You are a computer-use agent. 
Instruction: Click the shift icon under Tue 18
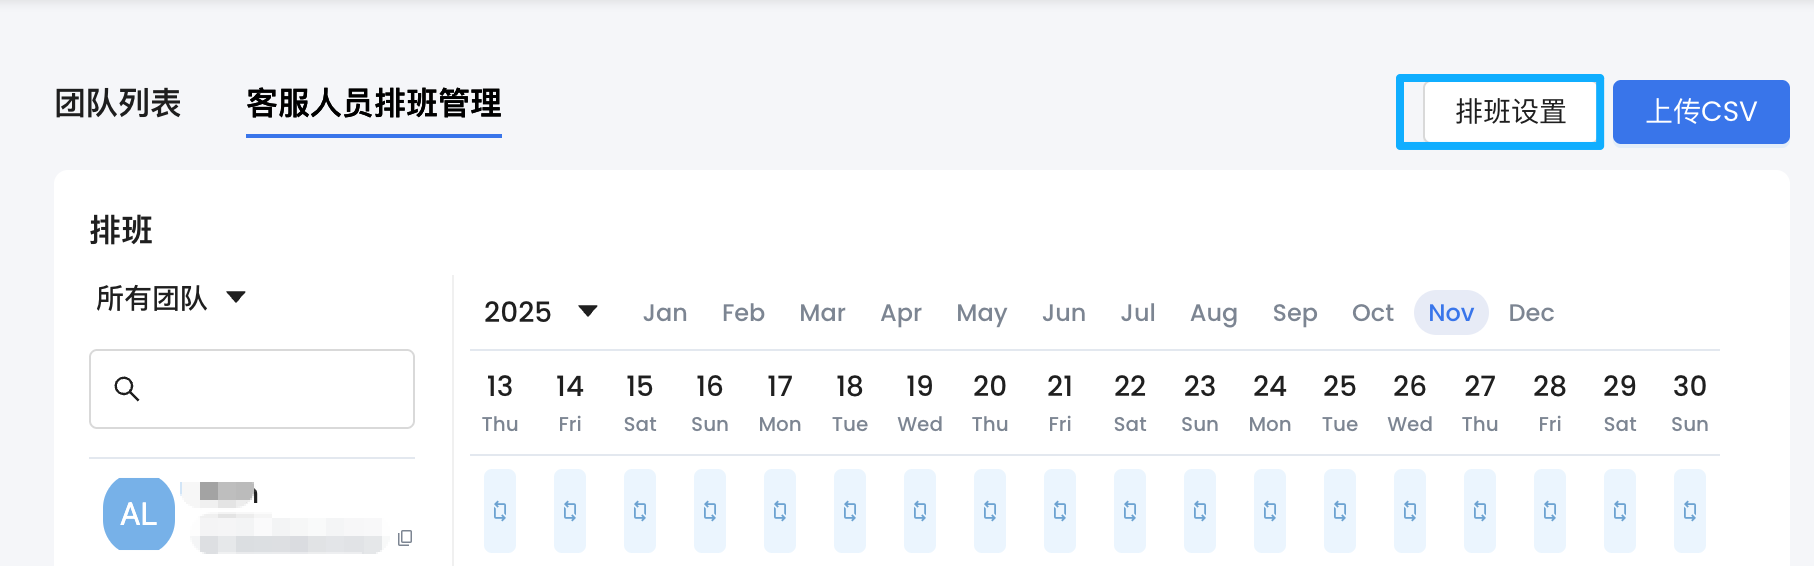tap(850, 511)
